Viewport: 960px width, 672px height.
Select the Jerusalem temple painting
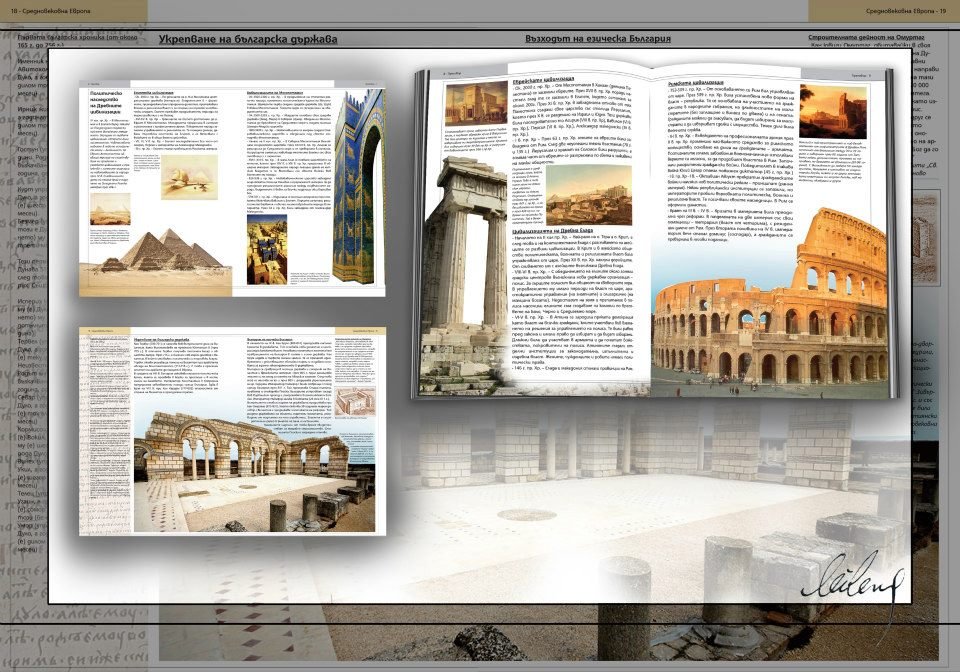(x=476, y=103)
